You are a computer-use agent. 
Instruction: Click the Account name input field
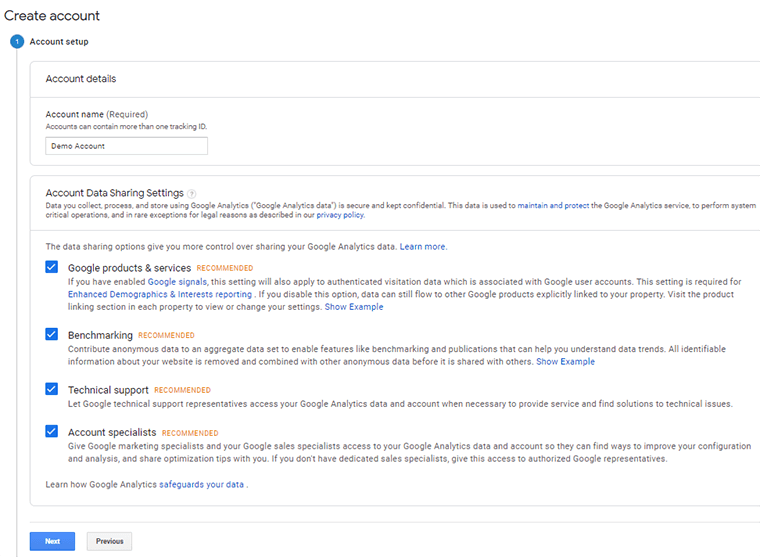click(x=127, y=146)
